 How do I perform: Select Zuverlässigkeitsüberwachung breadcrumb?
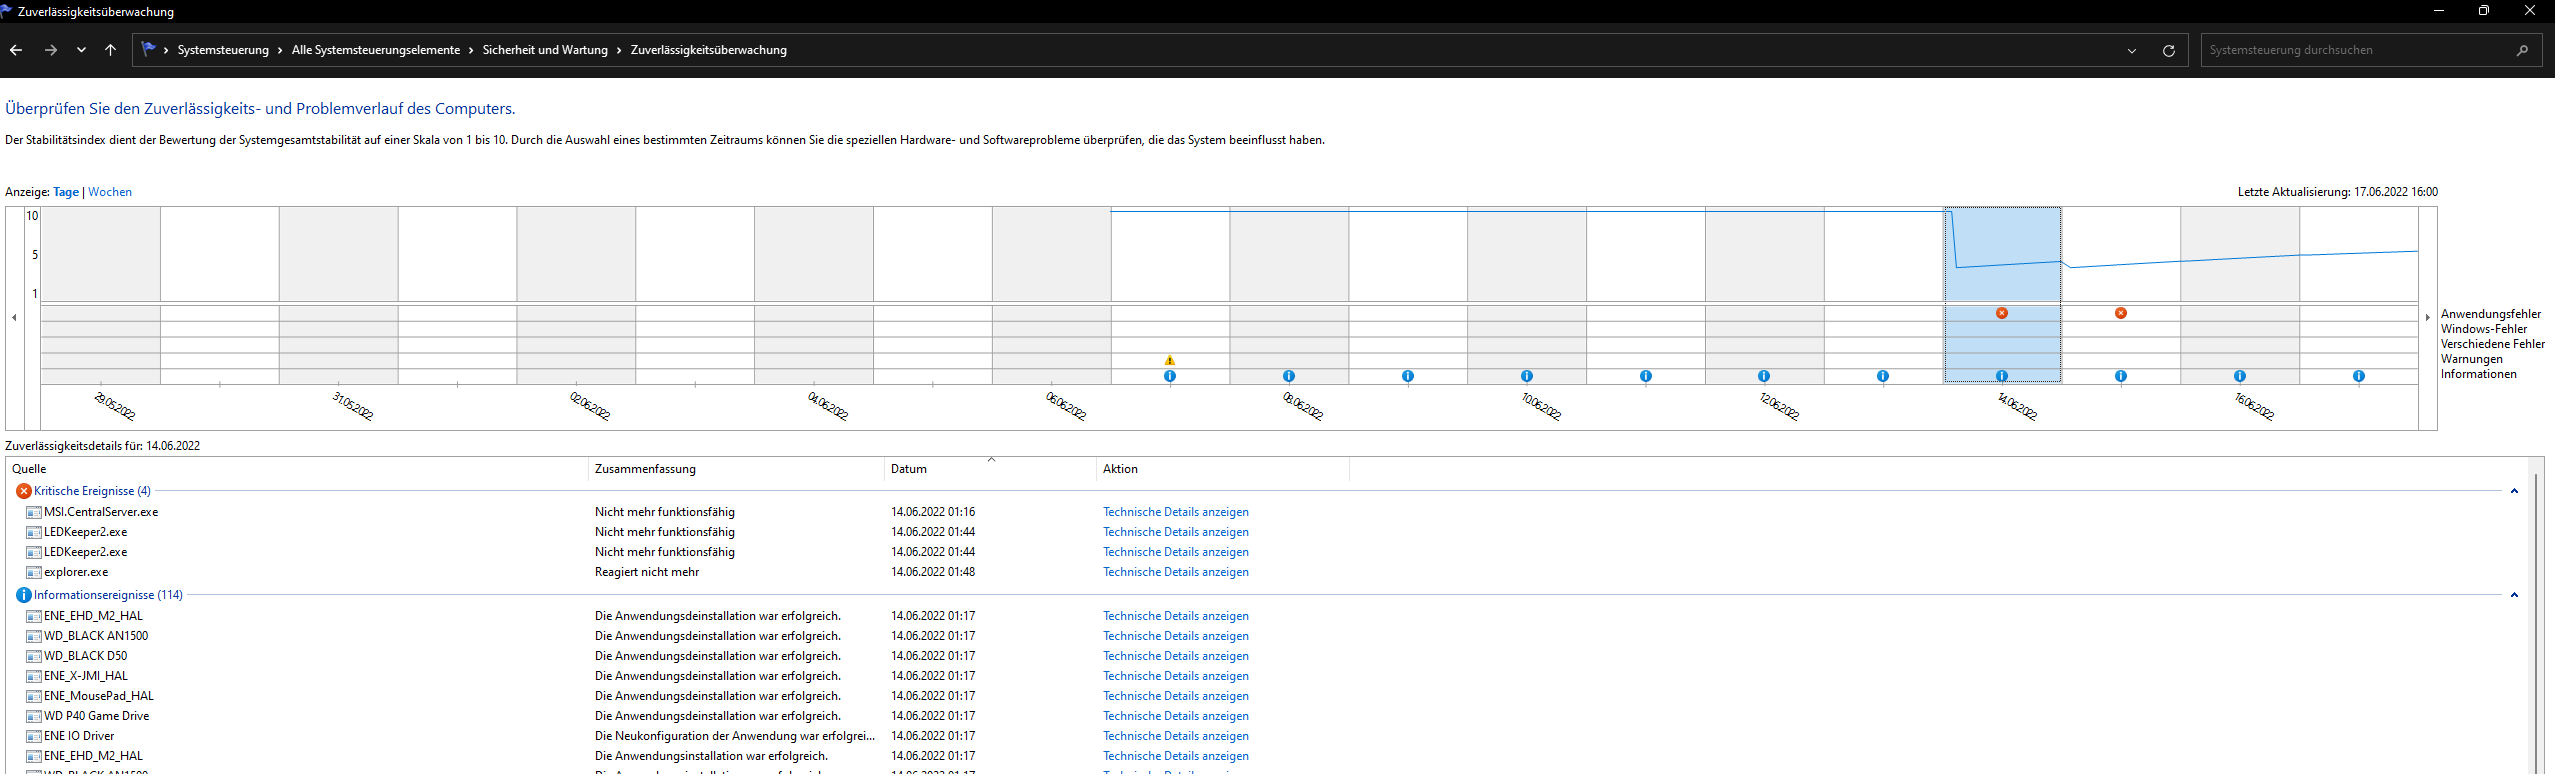click(708, 50)
